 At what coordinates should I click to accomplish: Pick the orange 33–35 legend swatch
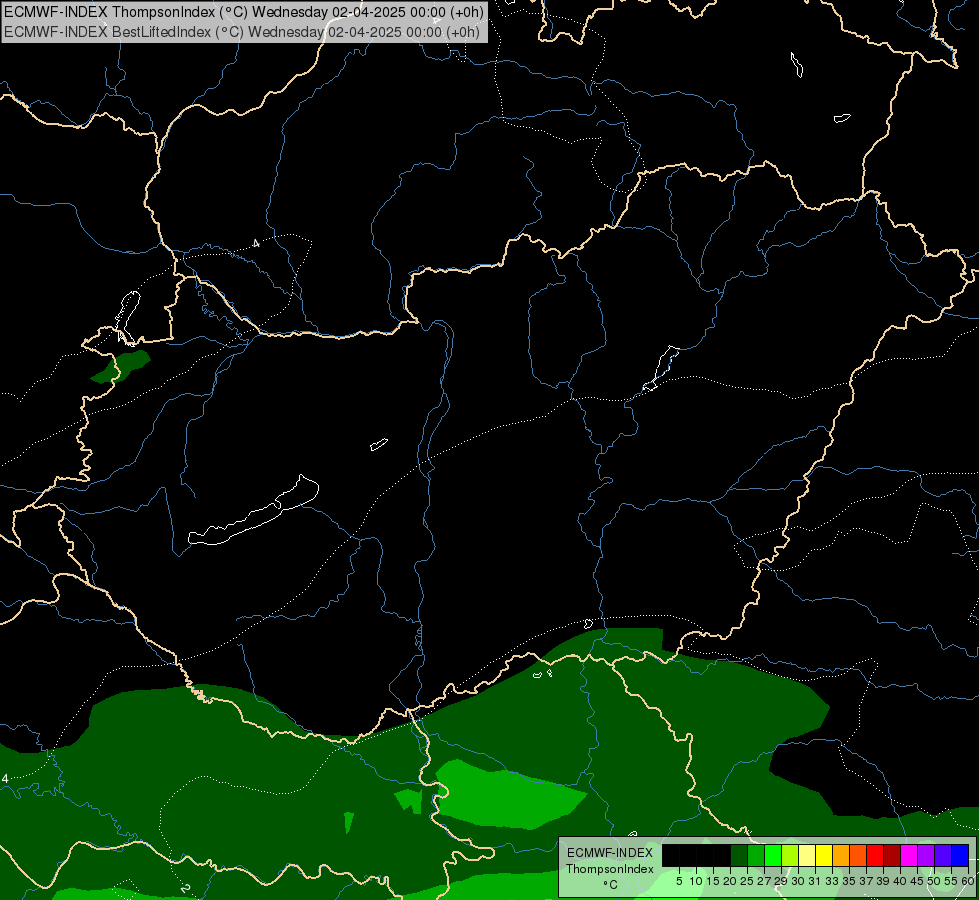pyautogui.click(x=841, y=855)
